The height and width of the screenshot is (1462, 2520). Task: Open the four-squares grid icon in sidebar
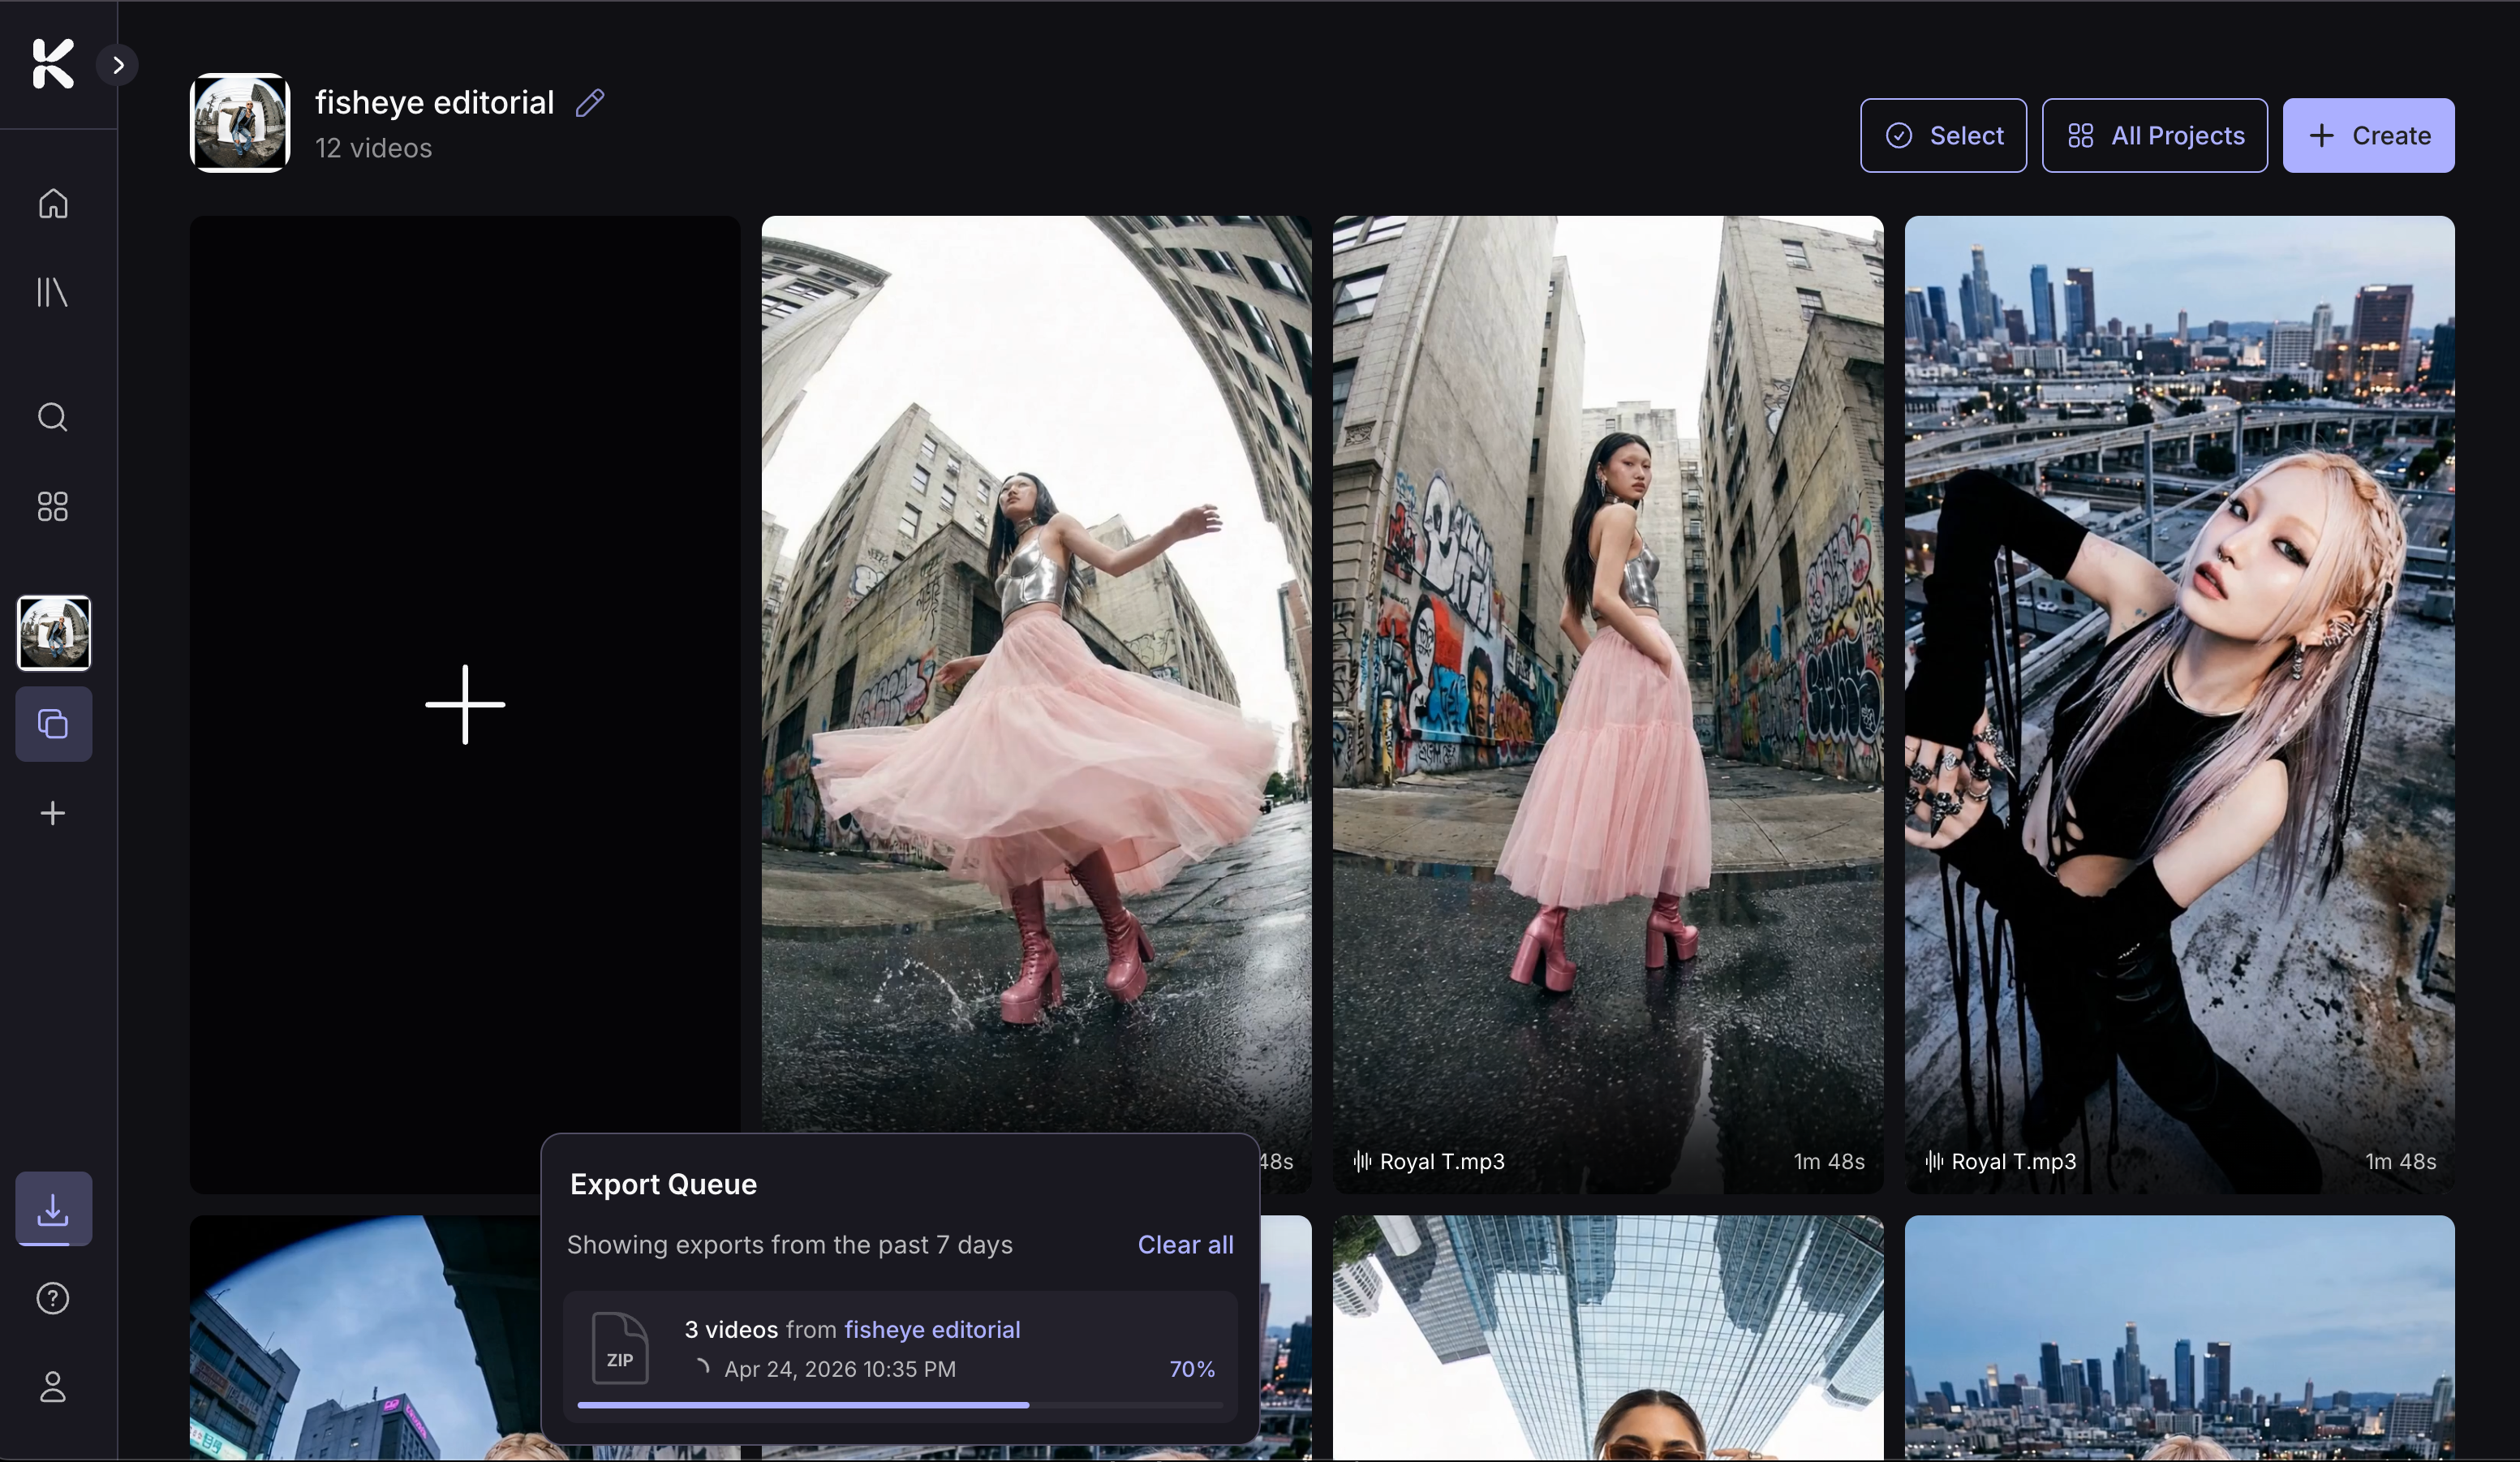(x=53, y=506)
